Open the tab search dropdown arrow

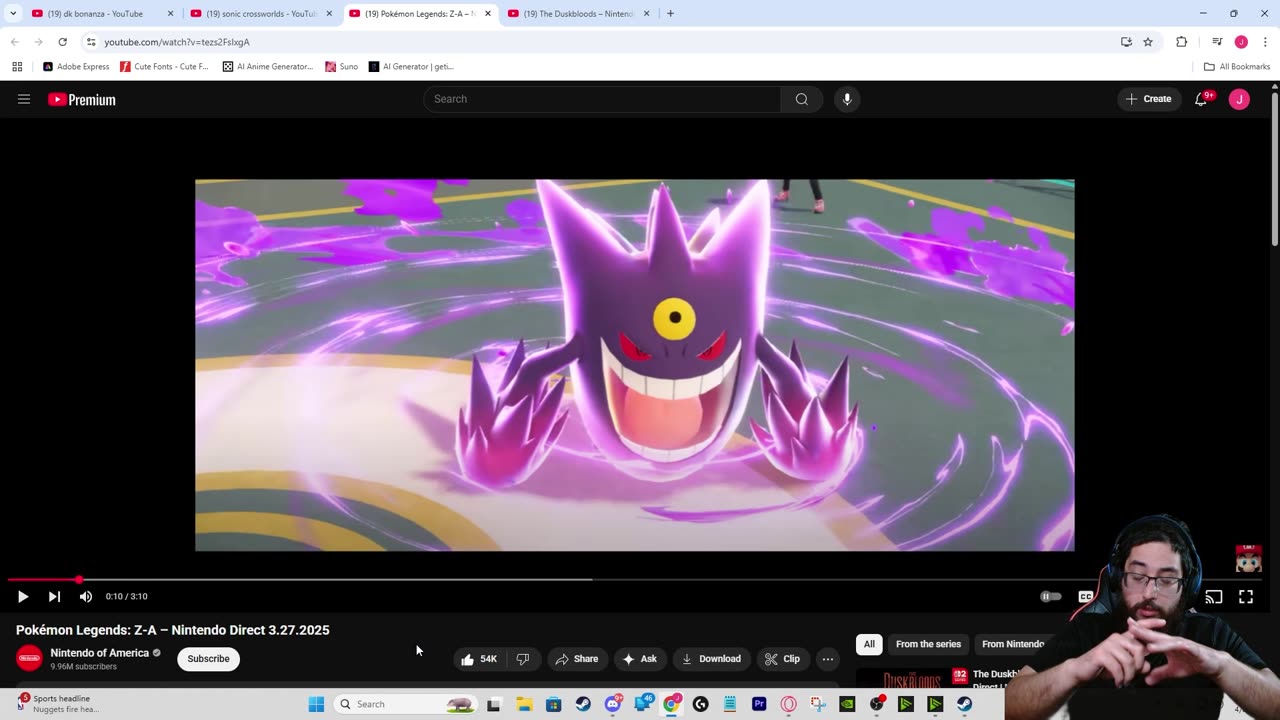pos(12,14)
